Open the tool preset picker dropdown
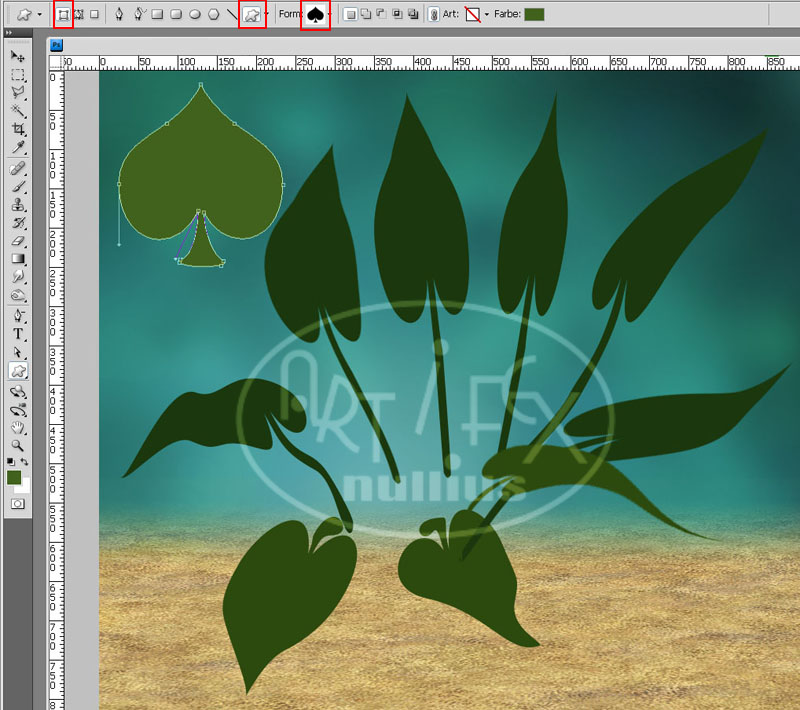Screen dimensions: 800x710 pos(40,14)
